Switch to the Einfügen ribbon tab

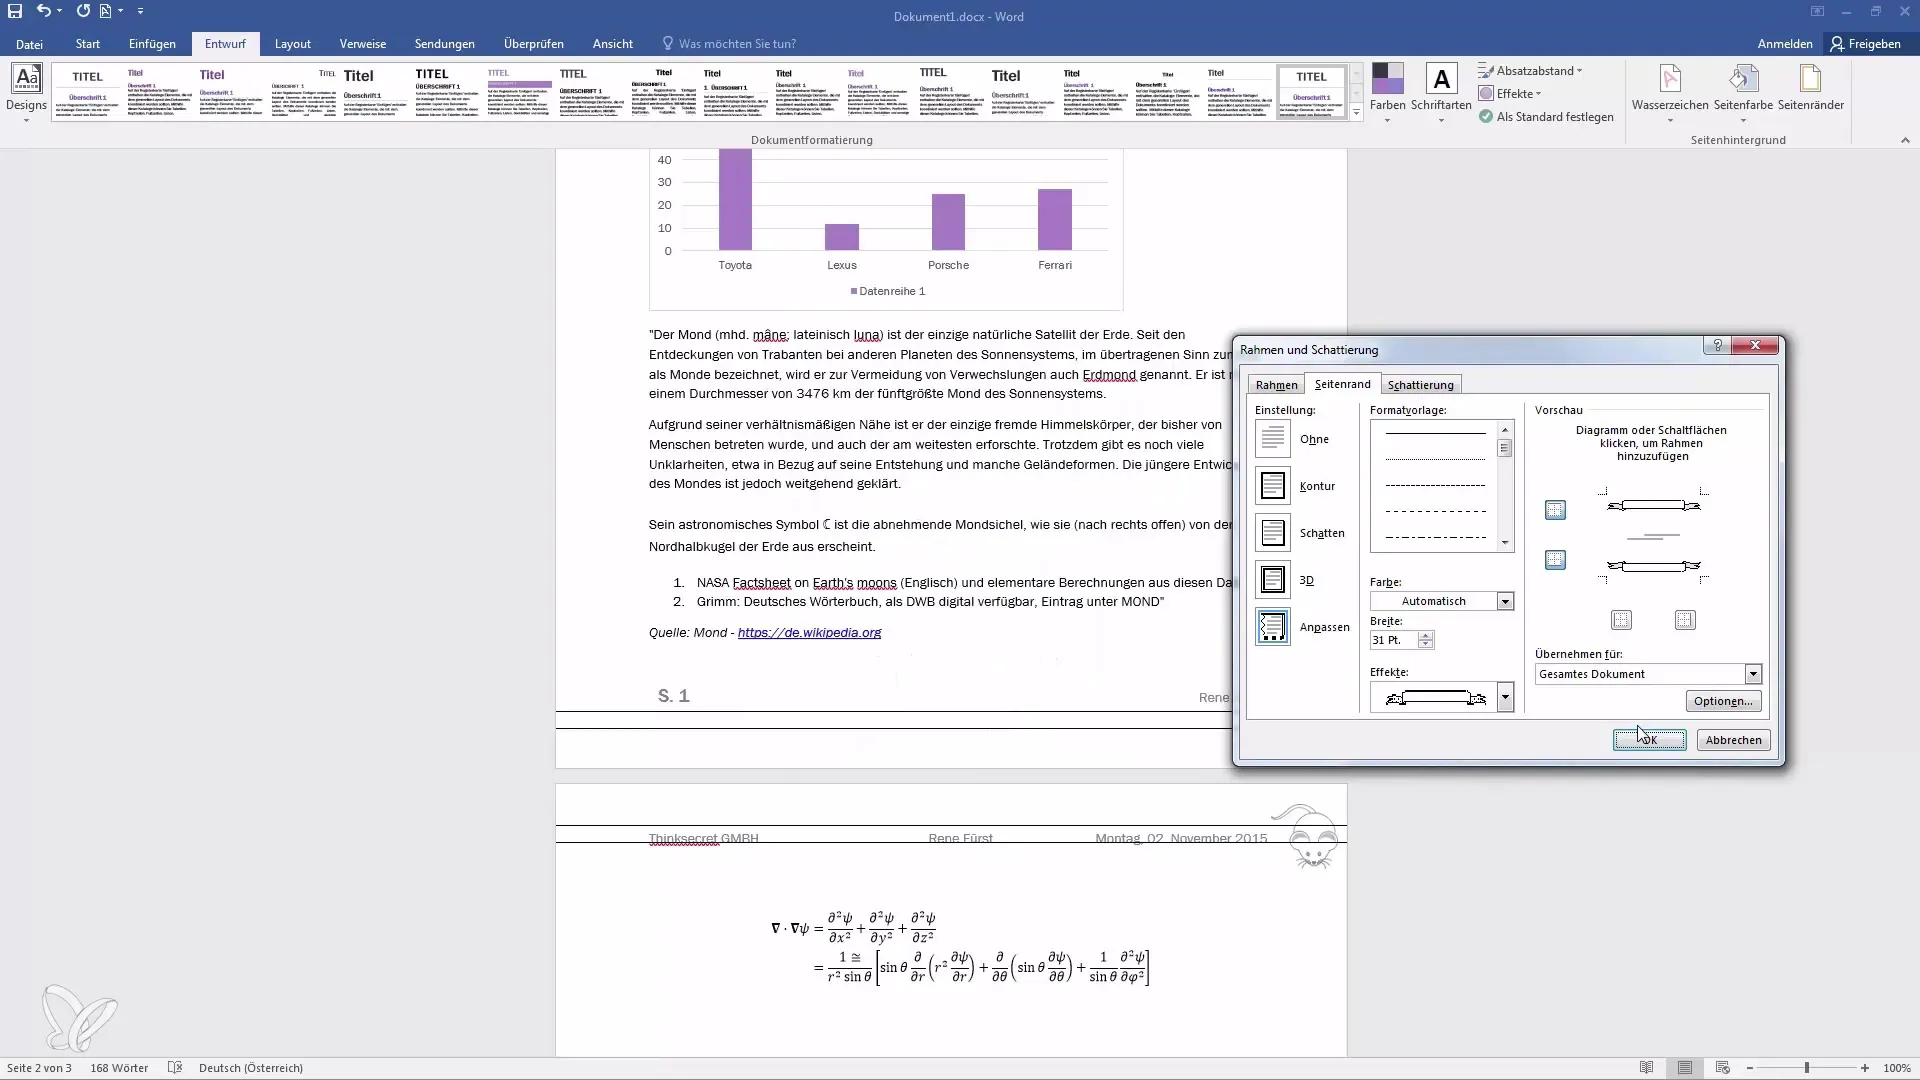point(152,44)
